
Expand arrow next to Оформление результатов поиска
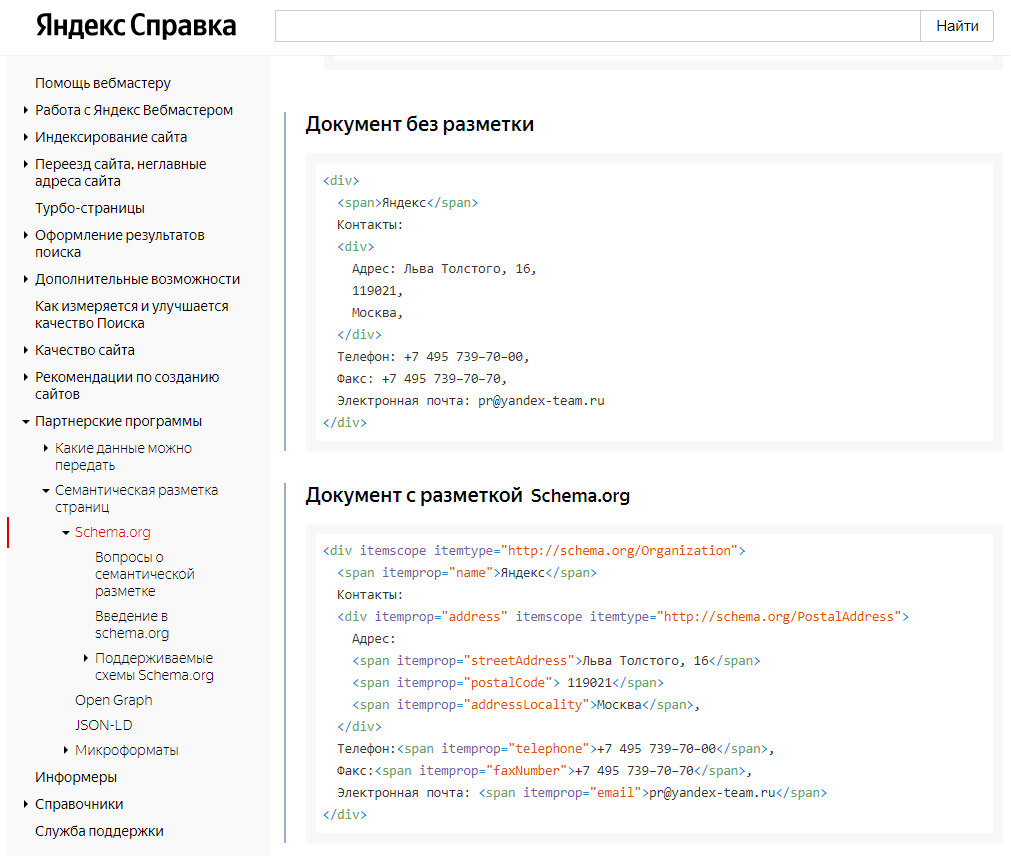[25, 235]
